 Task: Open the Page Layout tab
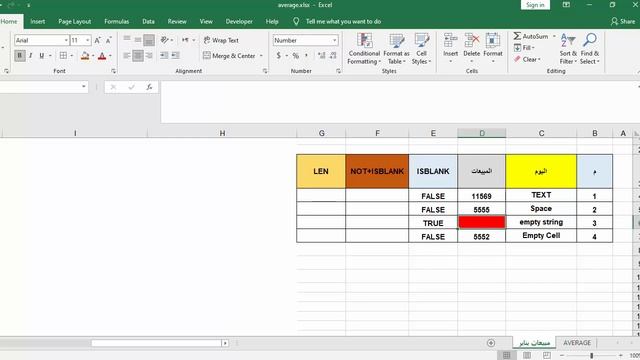point(74,22)
